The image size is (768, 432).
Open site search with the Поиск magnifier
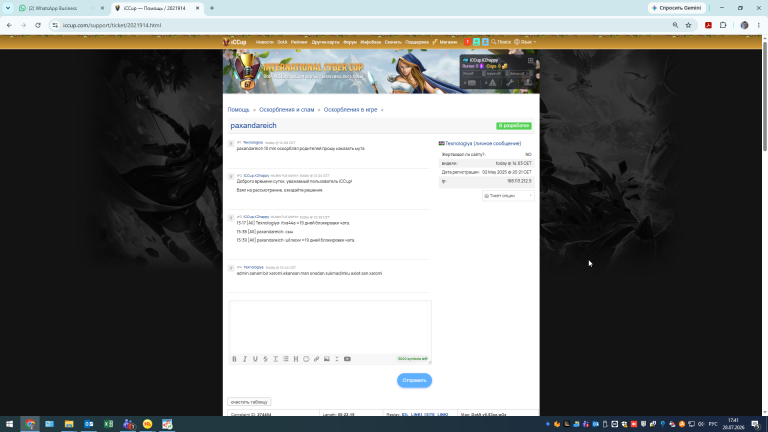tap(501, 42)
